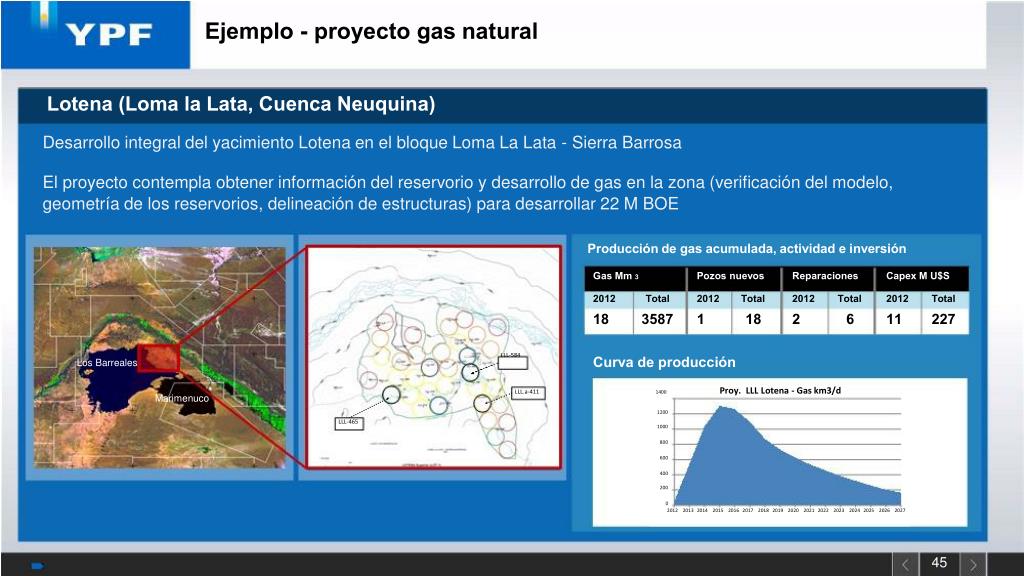Click the 'LLL-465' well label
1024x576 pixels.
pos(349,423)
